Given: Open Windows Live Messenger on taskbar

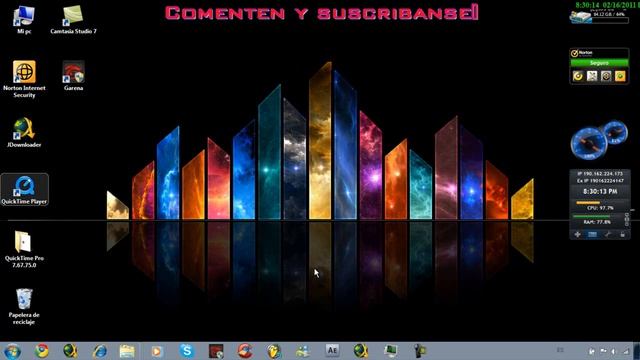Looking at the screenshot, I should coord(303,351).
